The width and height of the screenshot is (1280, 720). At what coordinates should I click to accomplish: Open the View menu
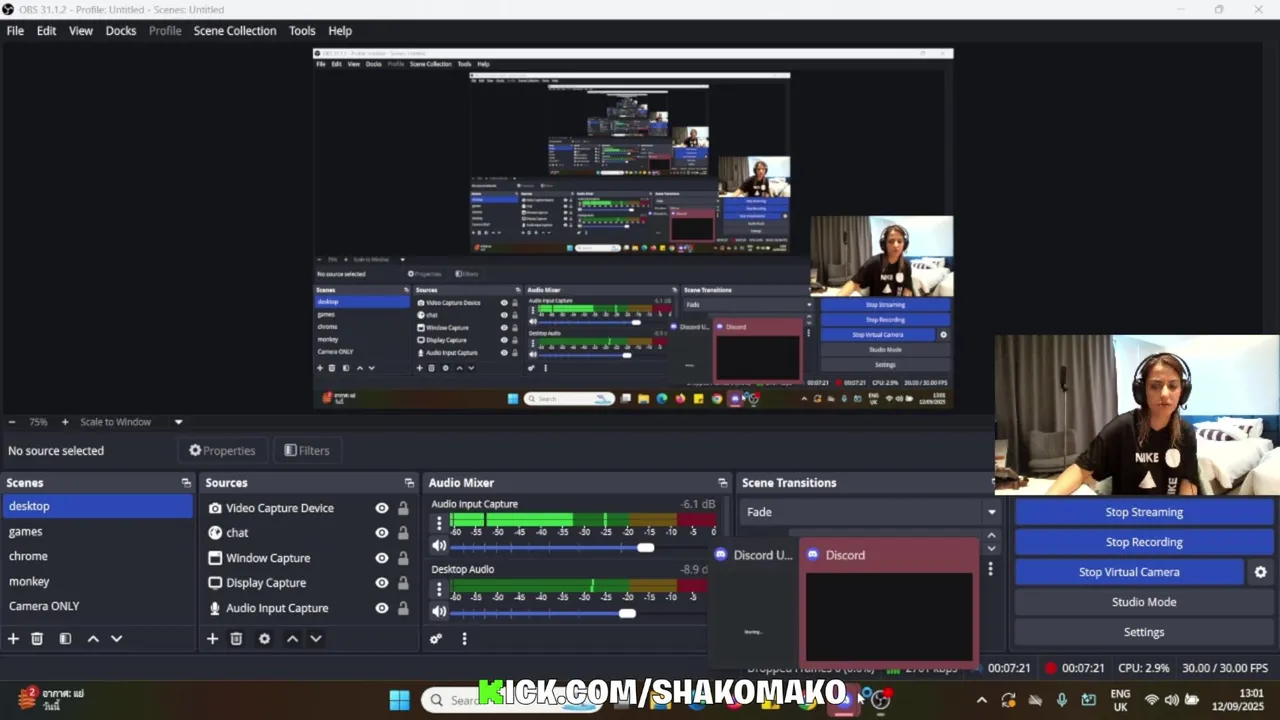81,31
